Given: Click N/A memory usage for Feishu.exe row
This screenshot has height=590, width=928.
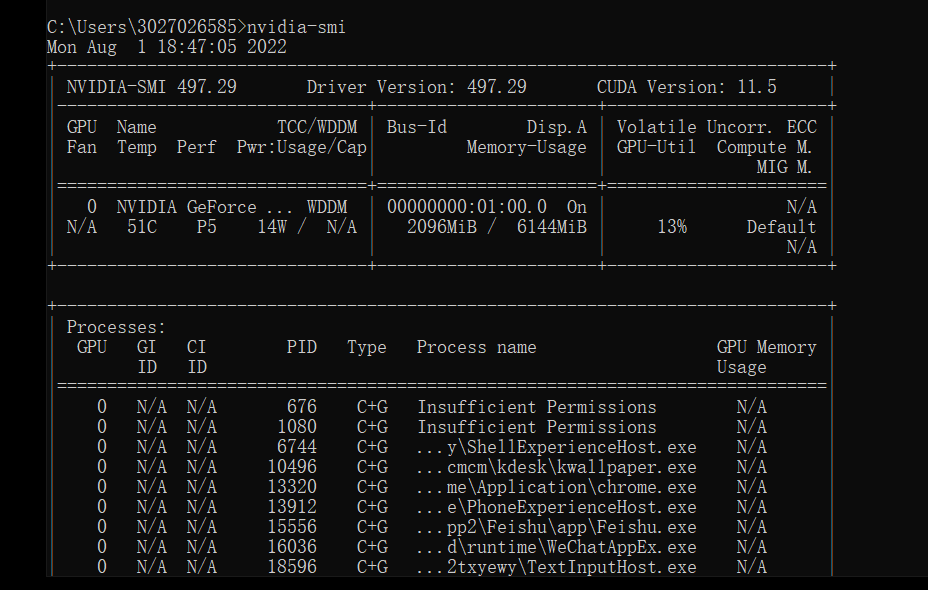Looking at the screenshot, I should (x=752, y=527).
